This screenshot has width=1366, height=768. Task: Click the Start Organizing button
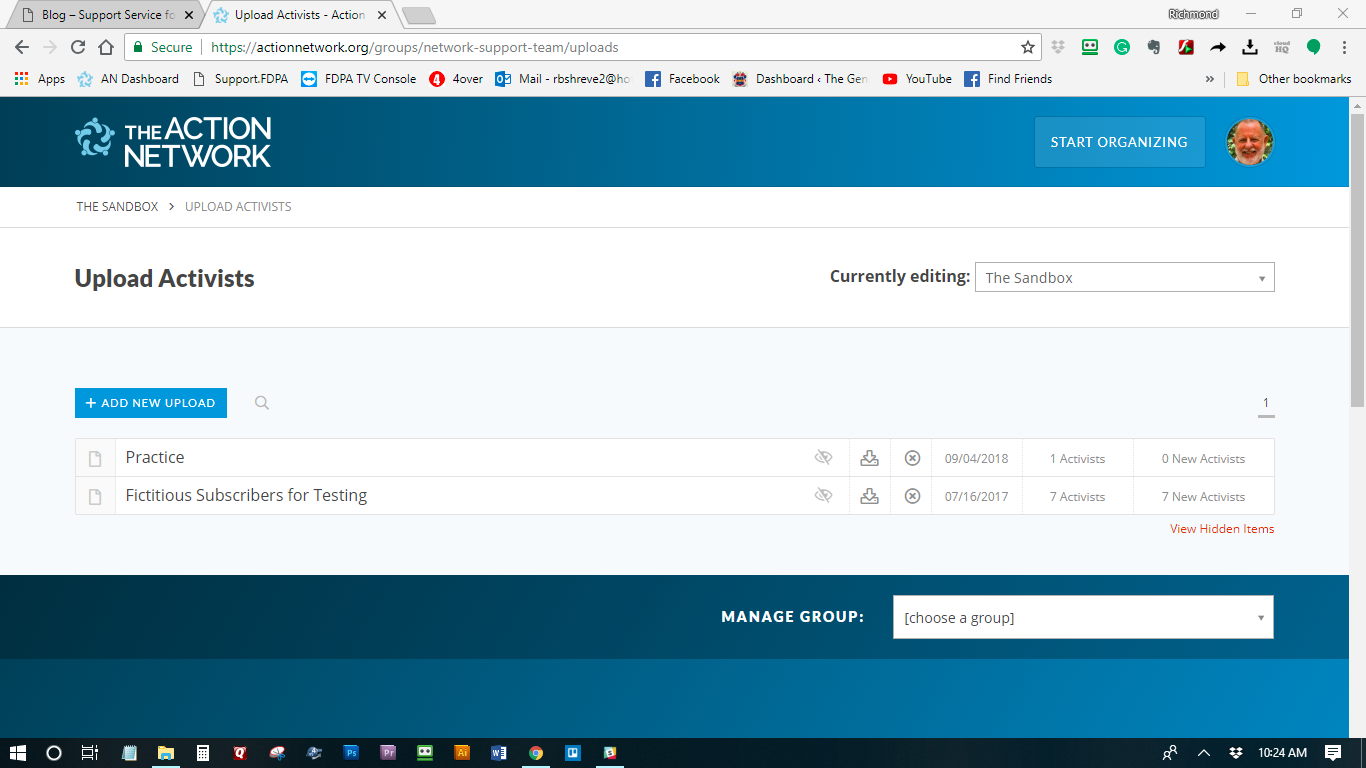[x=1118, y=142]
